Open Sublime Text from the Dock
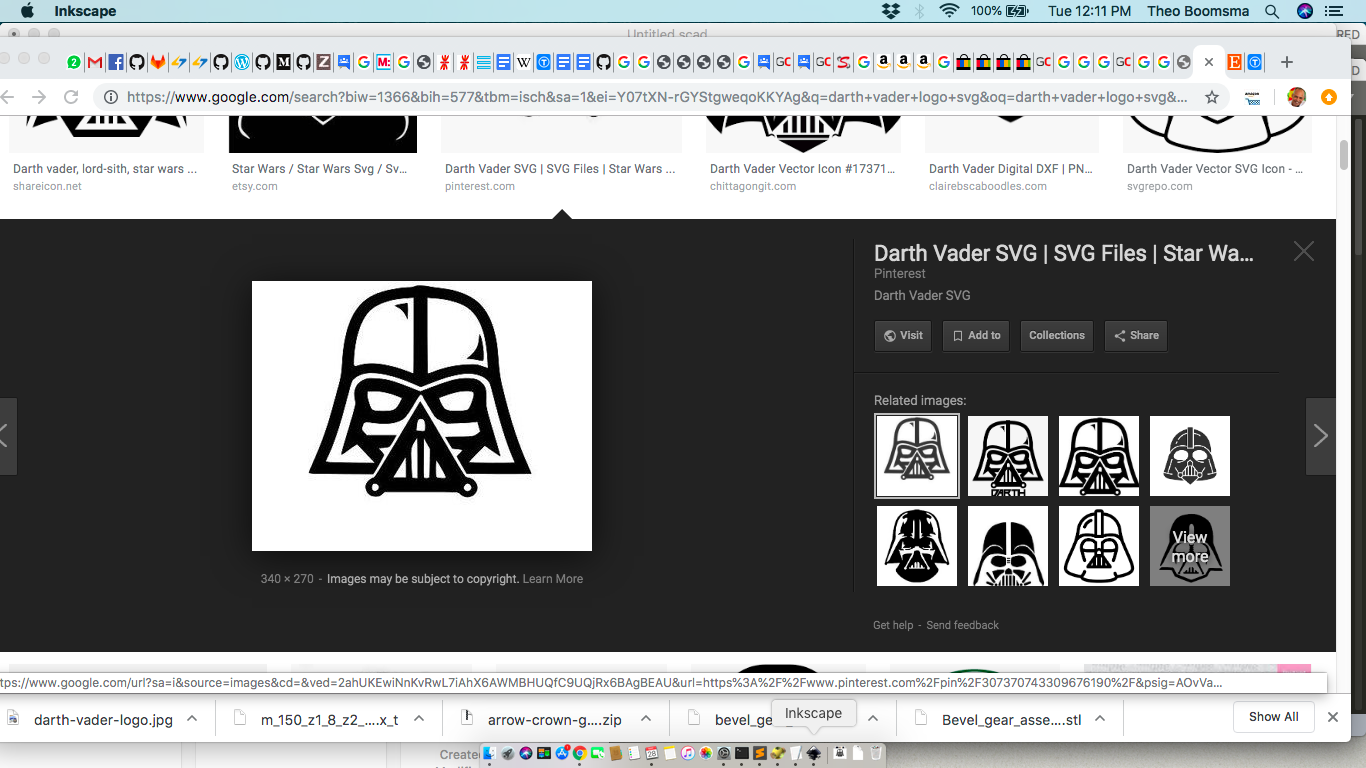This screenshot has width=1366, height=768. (759, 753)
